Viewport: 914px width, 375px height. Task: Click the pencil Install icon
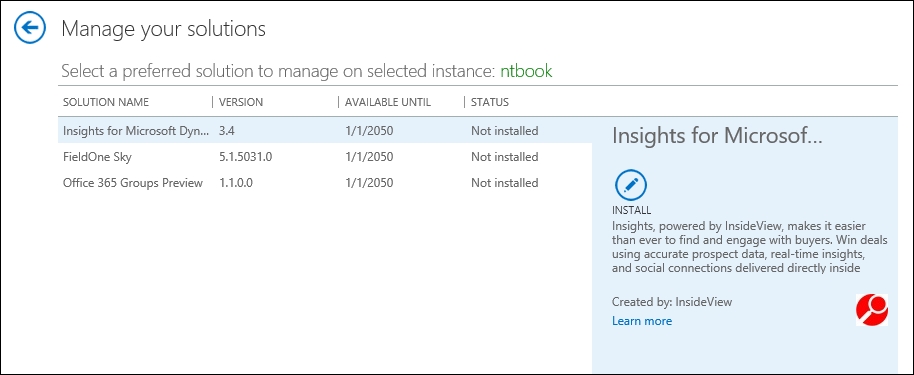[x=631, y=185]
